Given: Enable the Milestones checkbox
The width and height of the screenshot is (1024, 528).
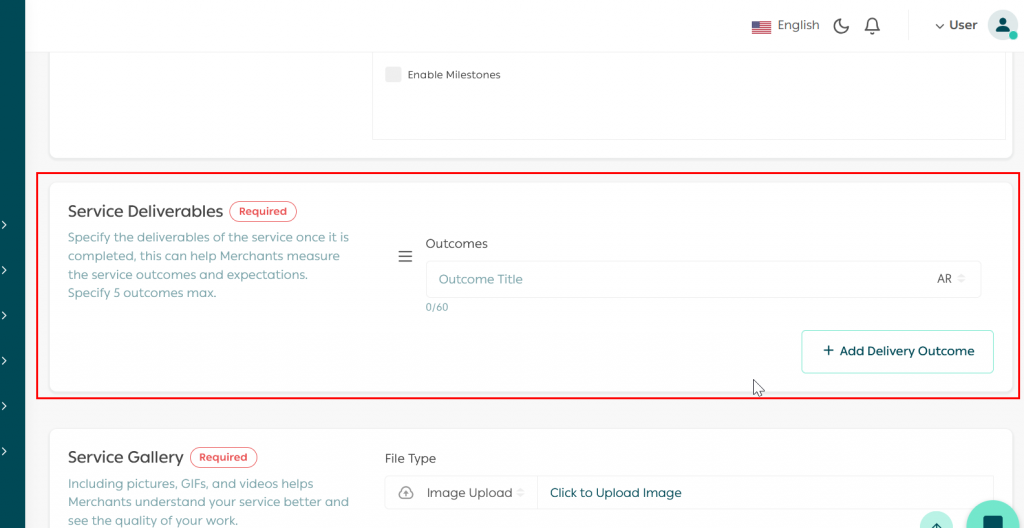Looking at the screenshot, I should 394,75.
